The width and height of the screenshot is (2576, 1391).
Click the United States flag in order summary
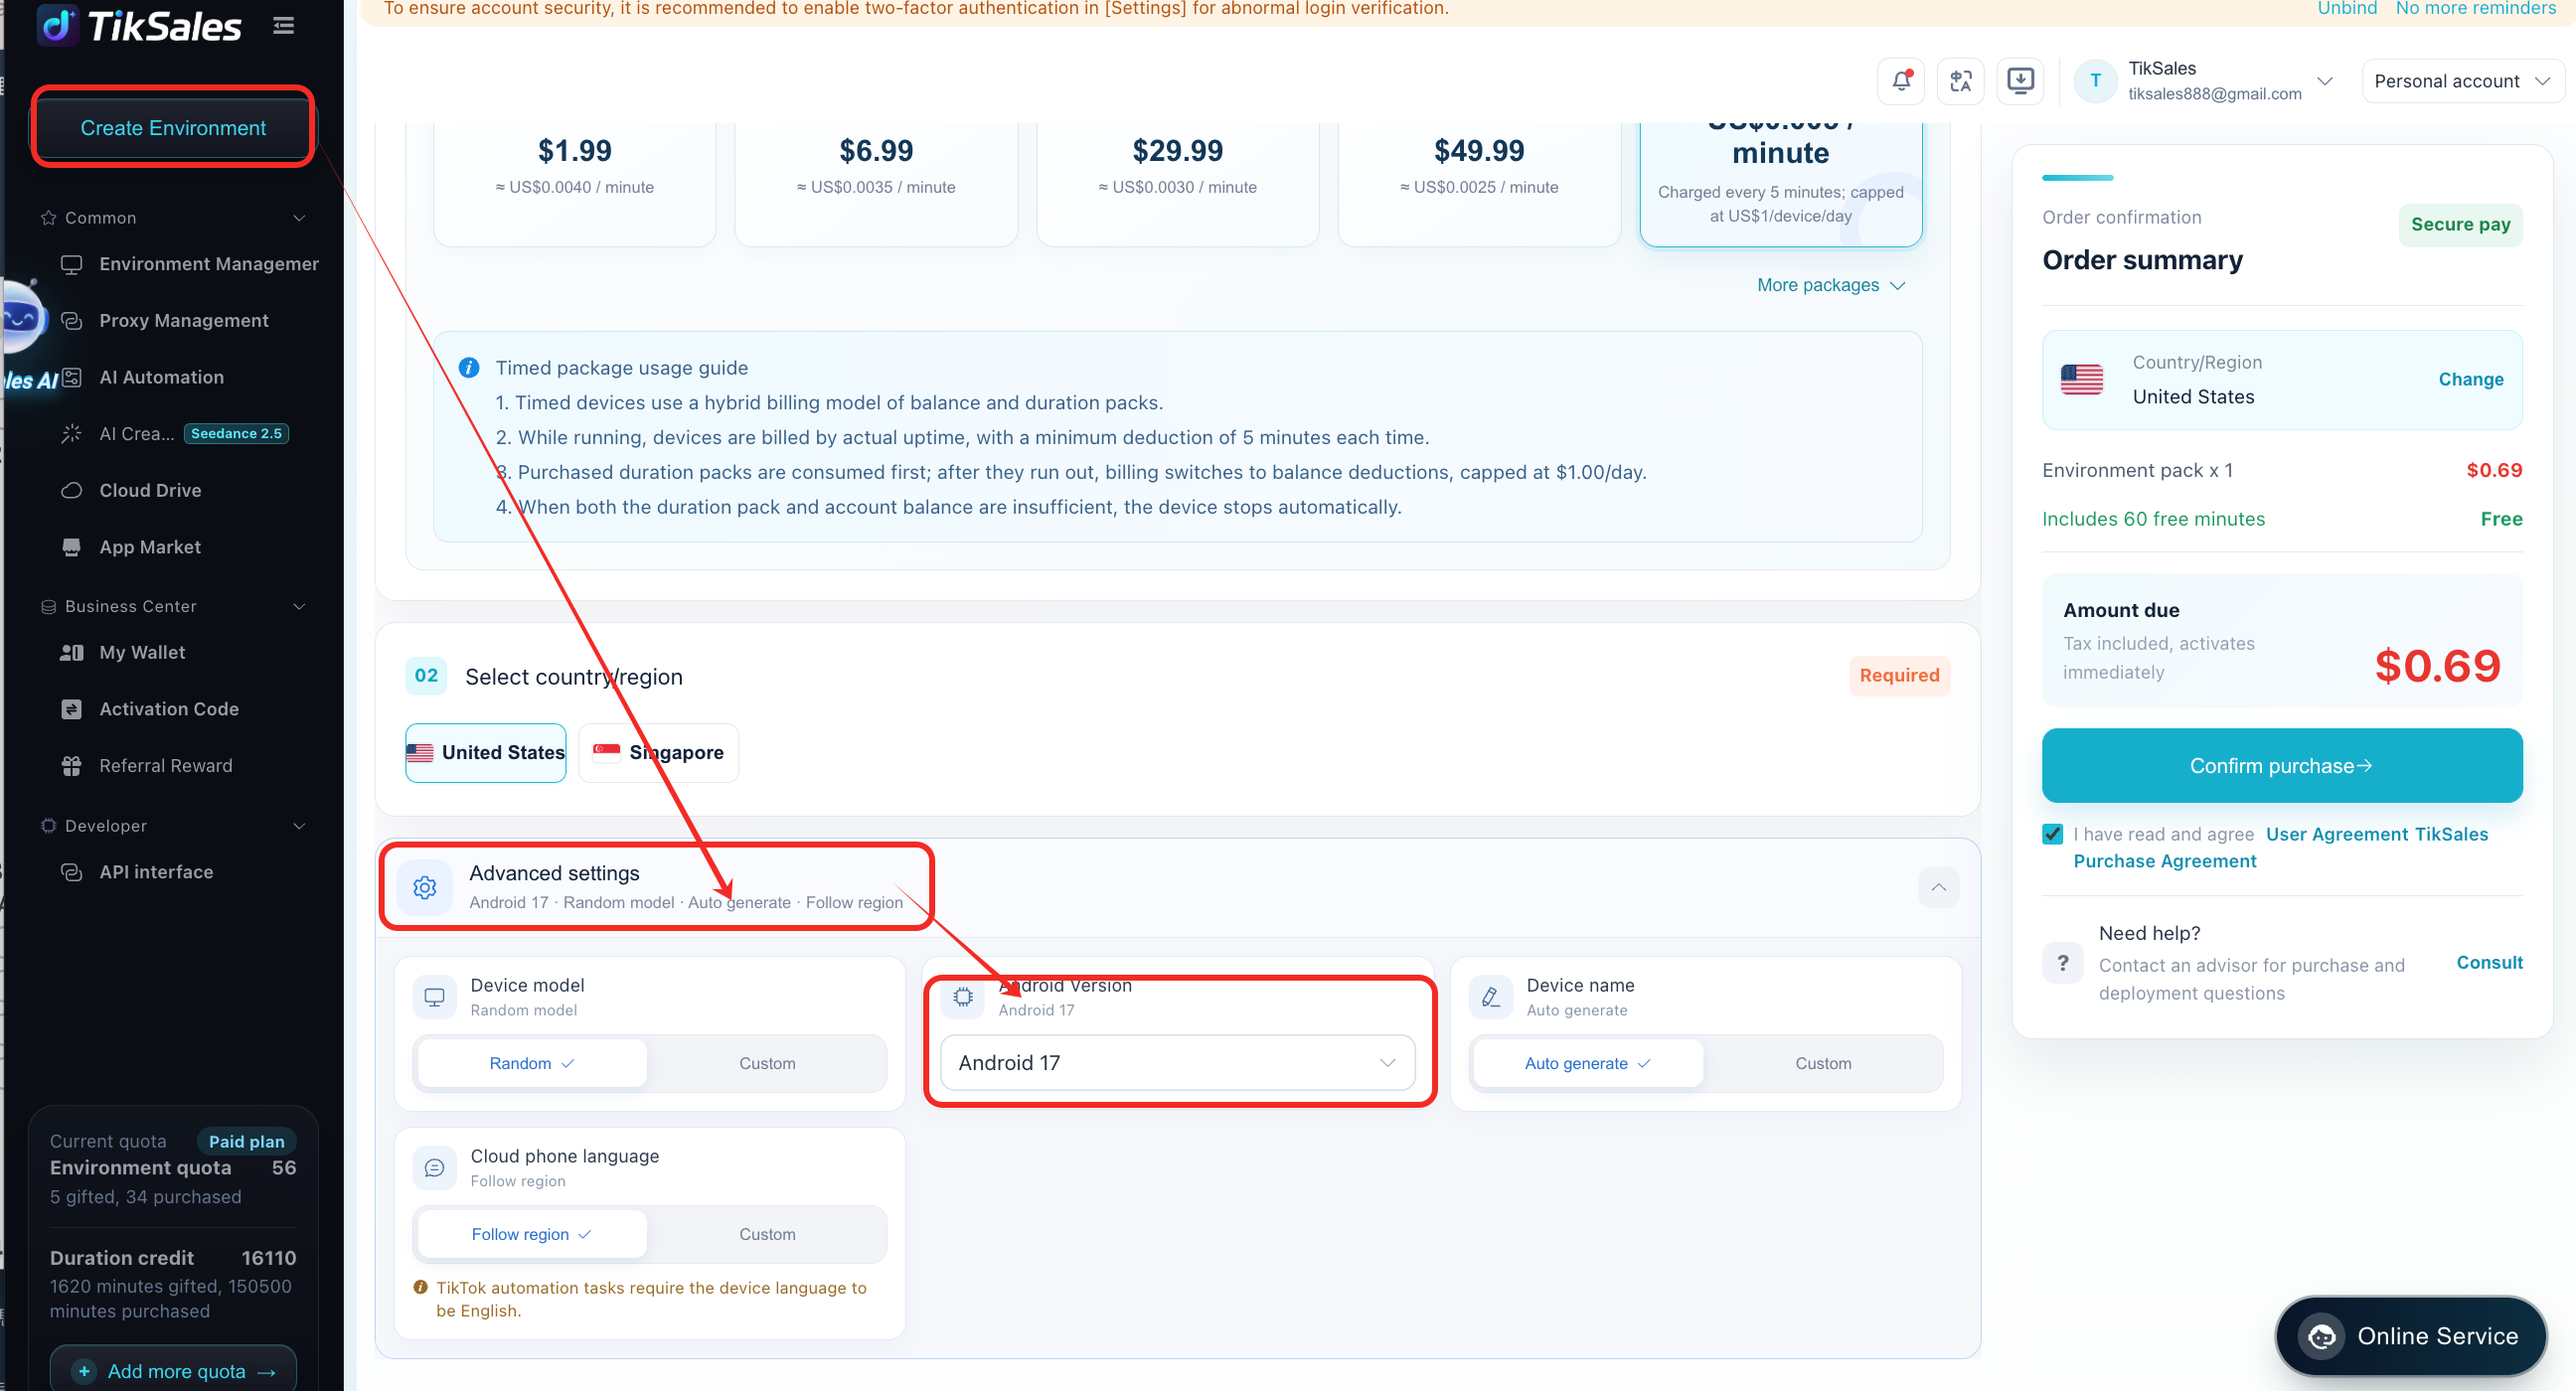(2081, 380)
